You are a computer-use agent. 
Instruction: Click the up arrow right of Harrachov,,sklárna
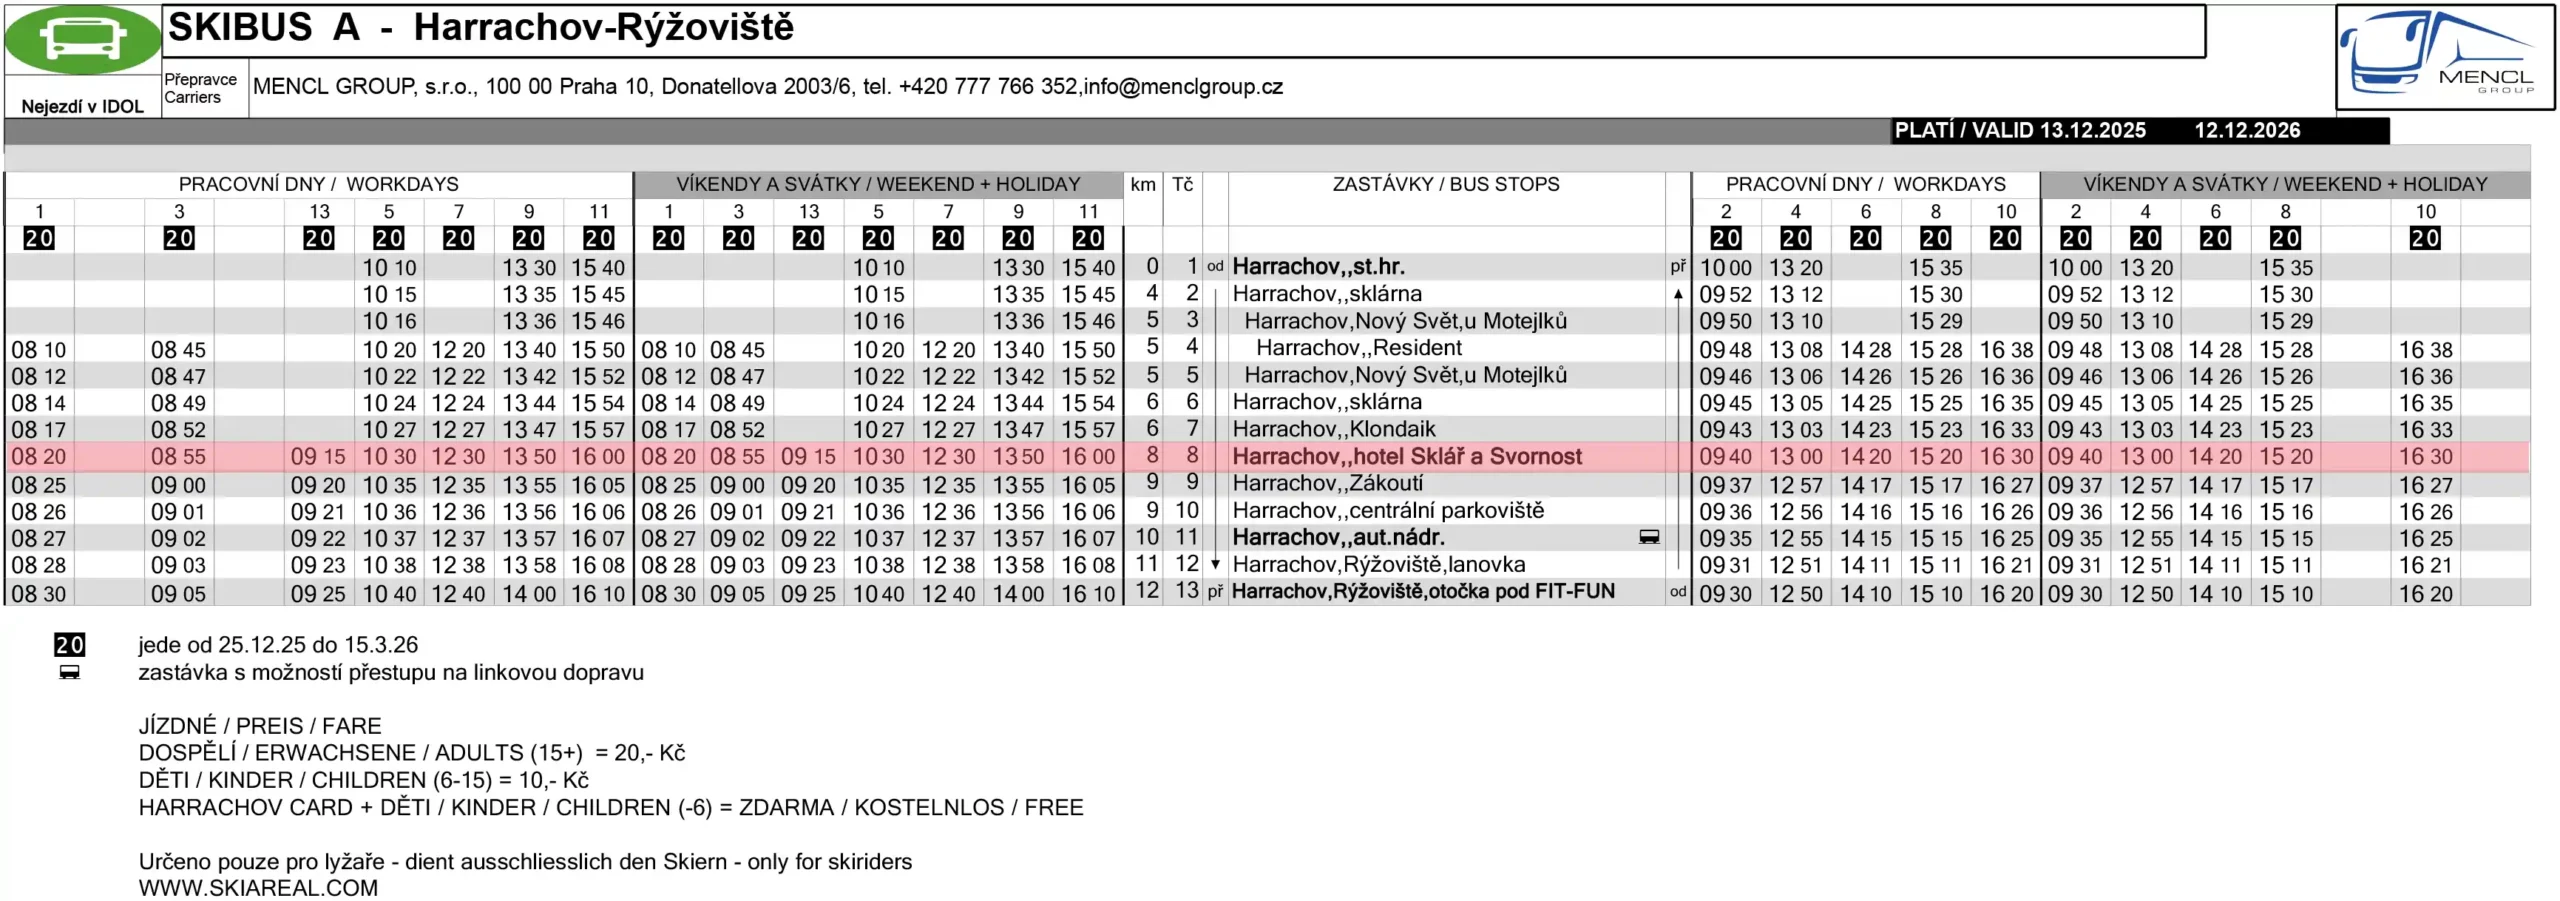(x=1677, y=295)
